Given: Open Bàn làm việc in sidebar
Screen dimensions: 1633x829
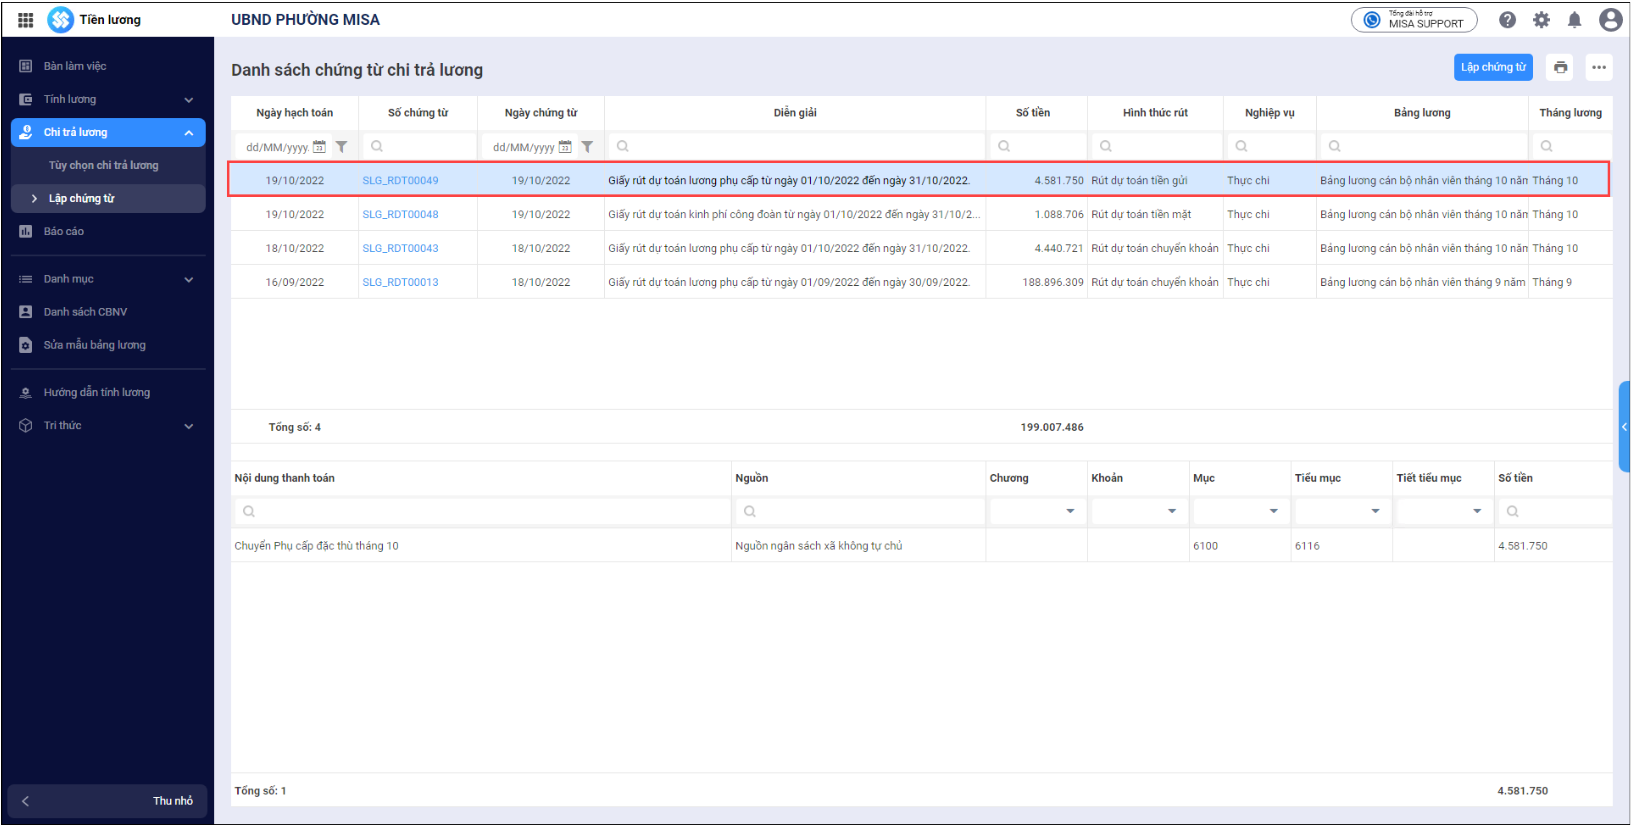Looking at the screenshot, I should coord(108,66).
